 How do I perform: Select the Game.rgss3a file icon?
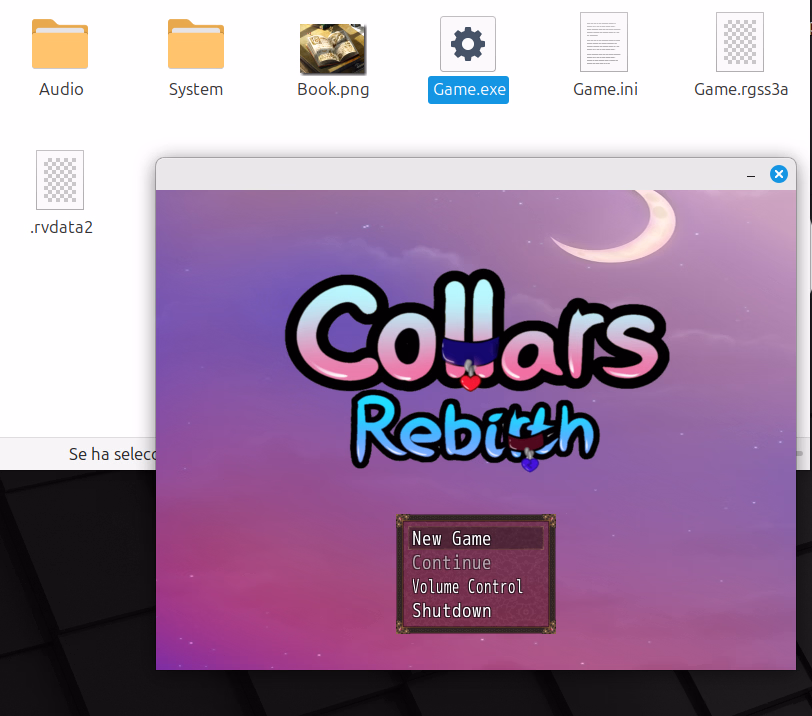tap(740, 42)
